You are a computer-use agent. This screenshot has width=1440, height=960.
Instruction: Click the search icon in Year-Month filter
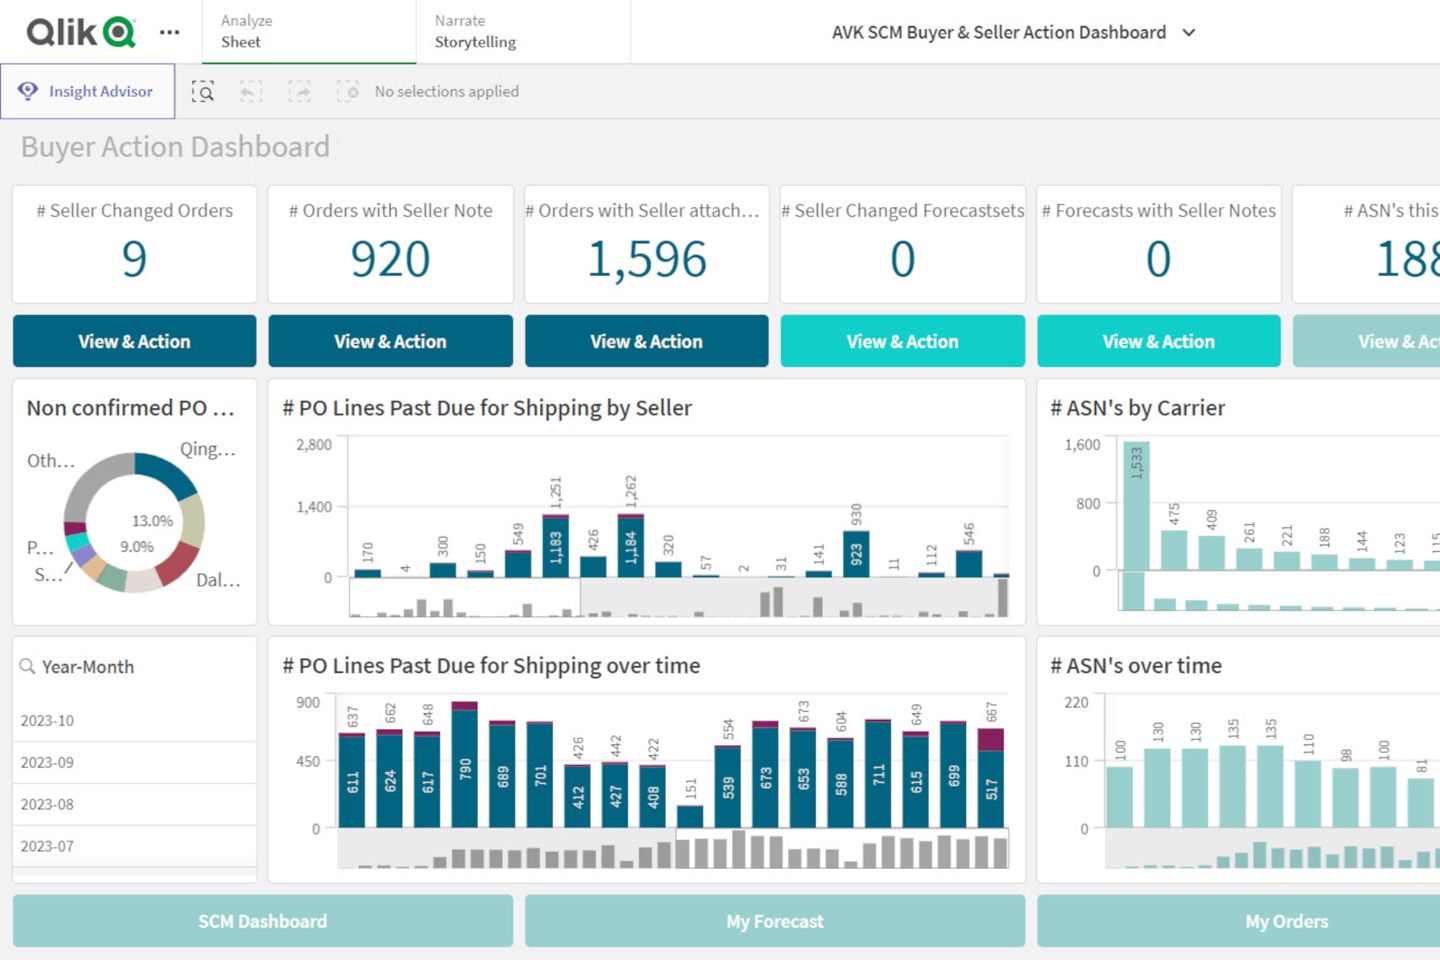pos(29,666)
